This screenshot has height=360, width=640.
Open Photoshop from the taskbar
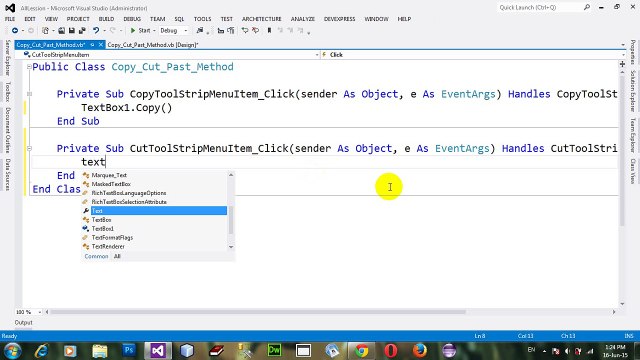[129, 351]
